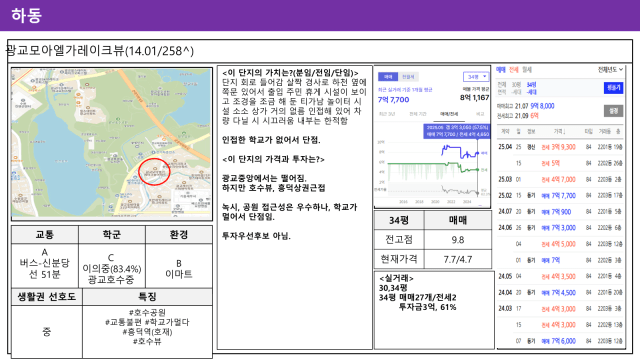640x360 pixels.
Task: Sort transactions by the 가격 column header
Action: 559,131
